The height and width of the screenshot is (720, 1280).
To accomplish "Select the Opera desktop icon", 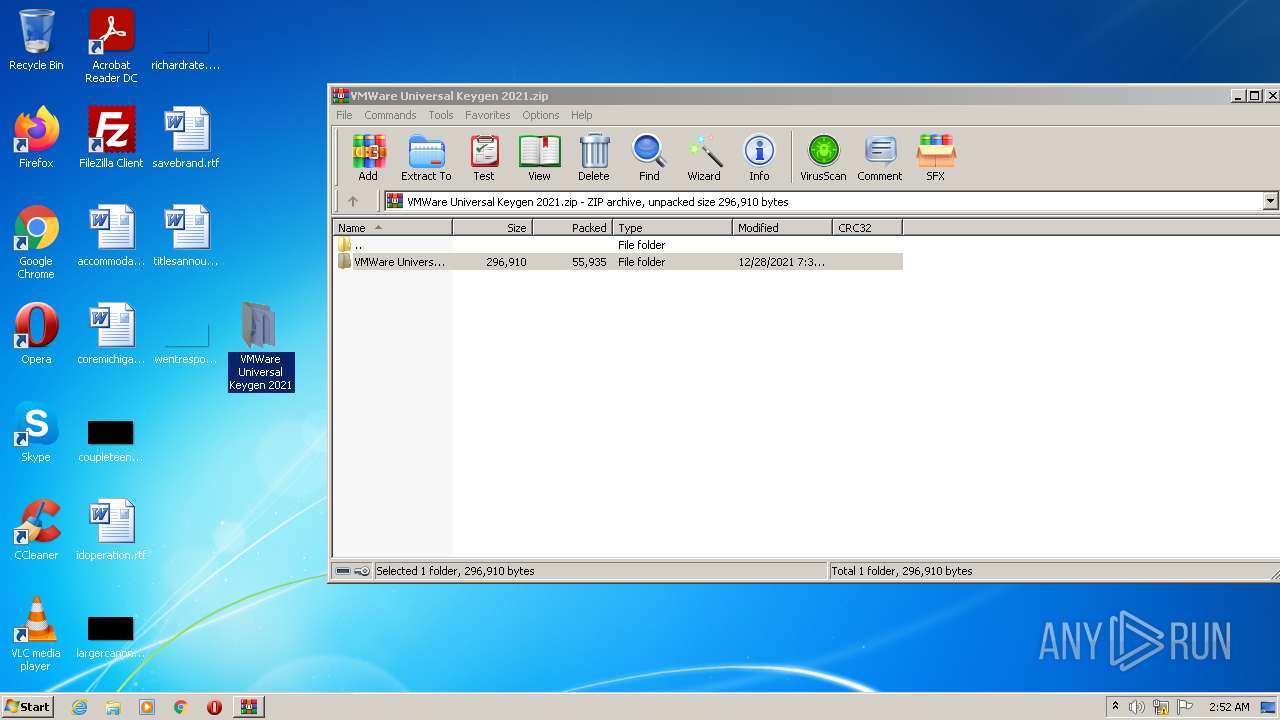I will click(x=36, y=334).
